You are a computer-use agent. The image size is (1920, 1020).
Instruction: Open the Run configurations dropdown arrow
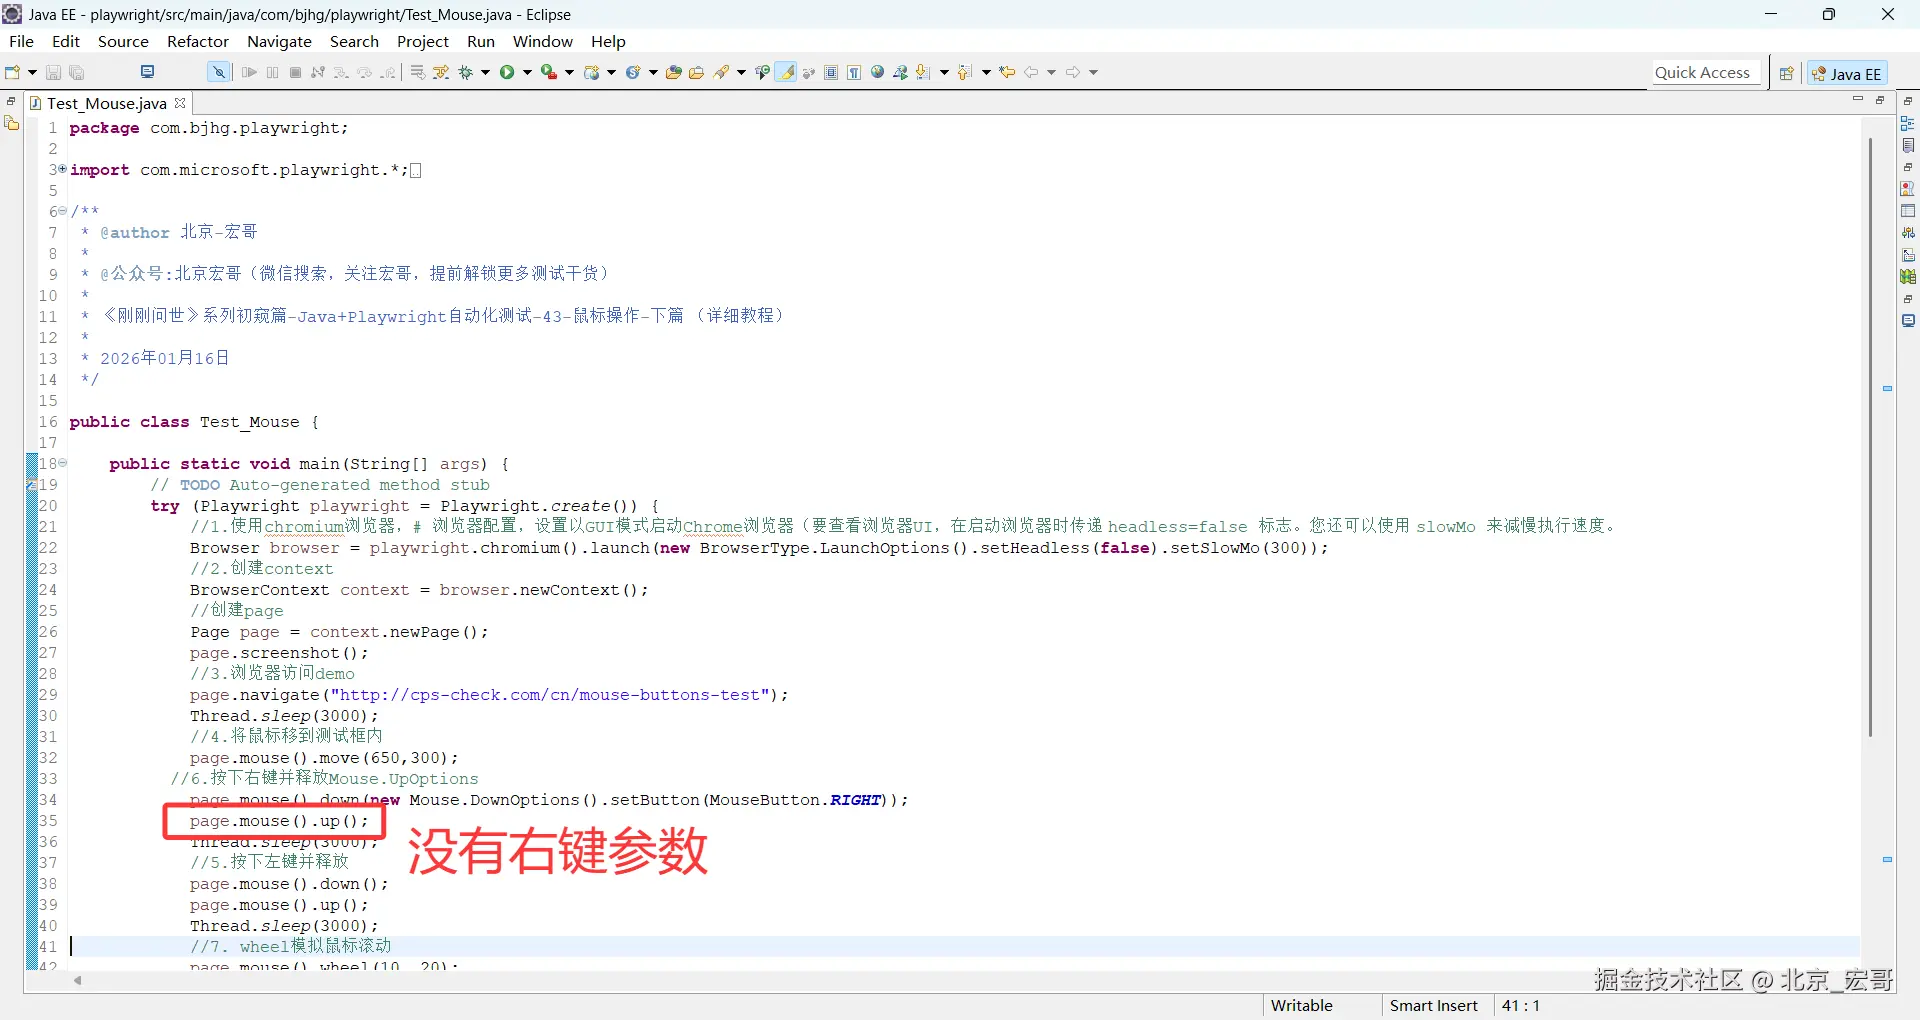tap(528, 72)
